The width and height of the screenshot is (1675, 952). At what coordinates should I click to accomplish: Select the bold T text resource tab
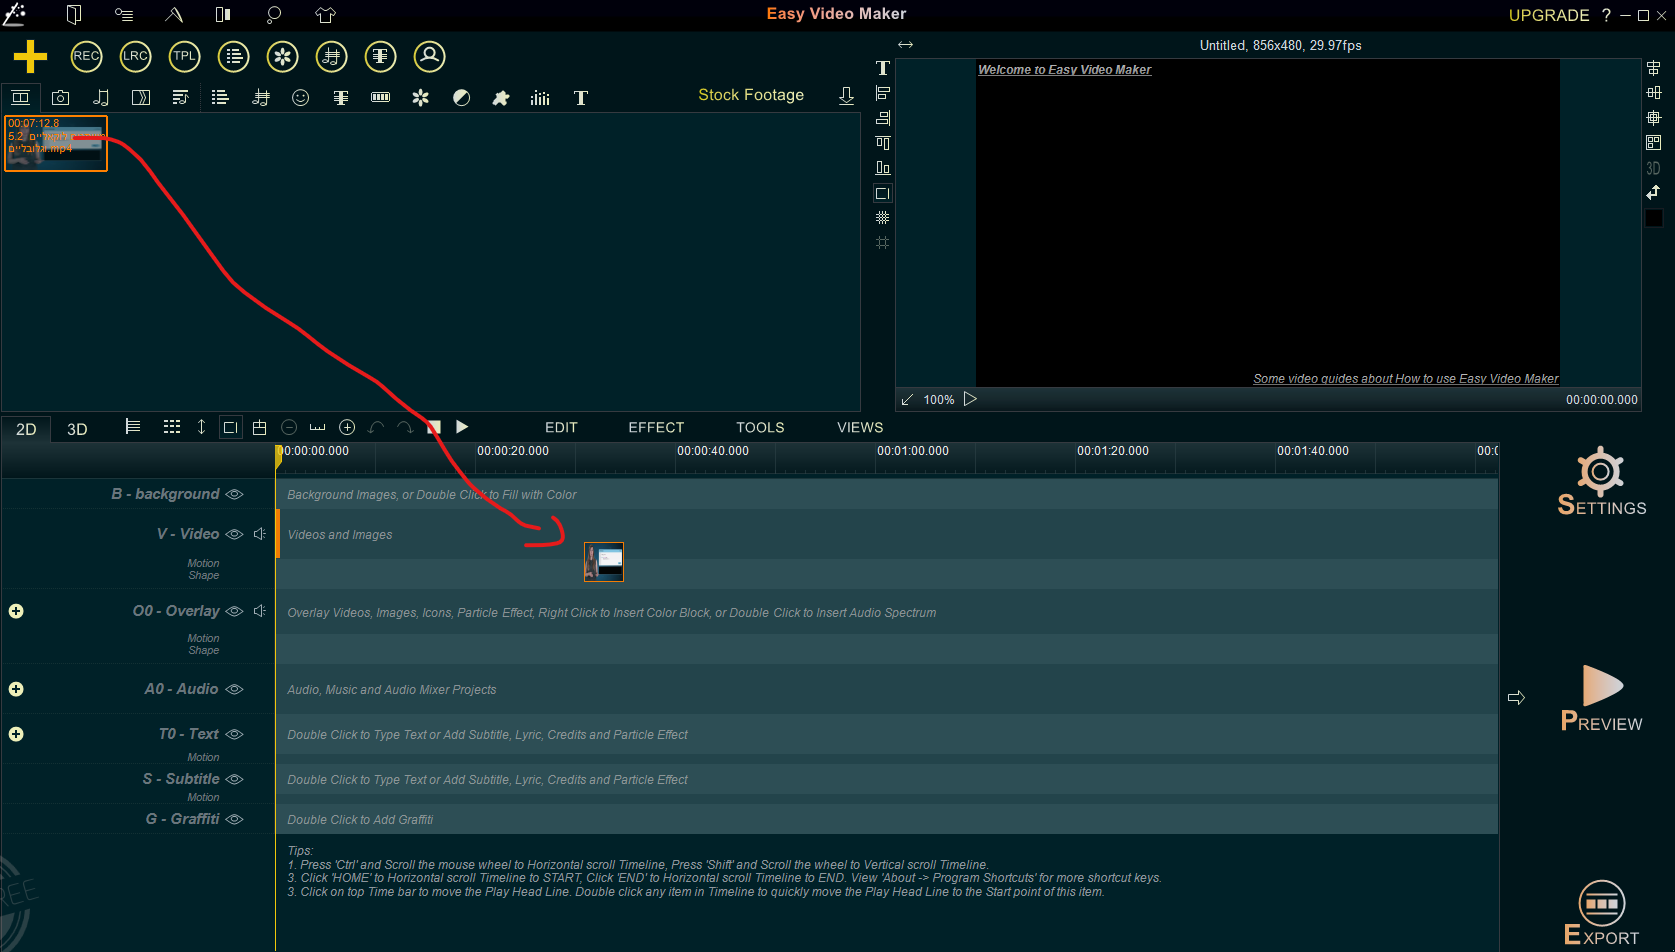click(581, 97)
